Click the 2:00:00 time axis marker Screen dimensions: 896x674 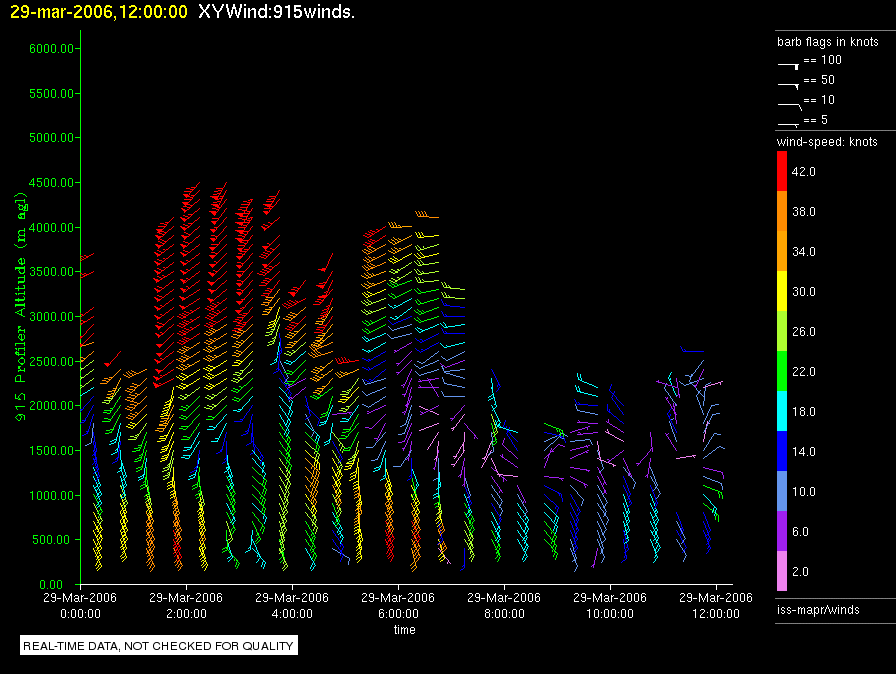point(186,614)
